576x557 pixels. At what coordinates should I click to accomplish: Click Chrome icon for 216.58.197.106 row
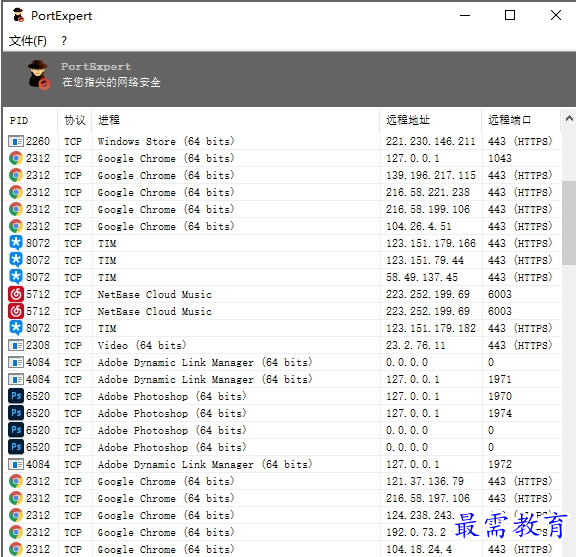(15, 498)
